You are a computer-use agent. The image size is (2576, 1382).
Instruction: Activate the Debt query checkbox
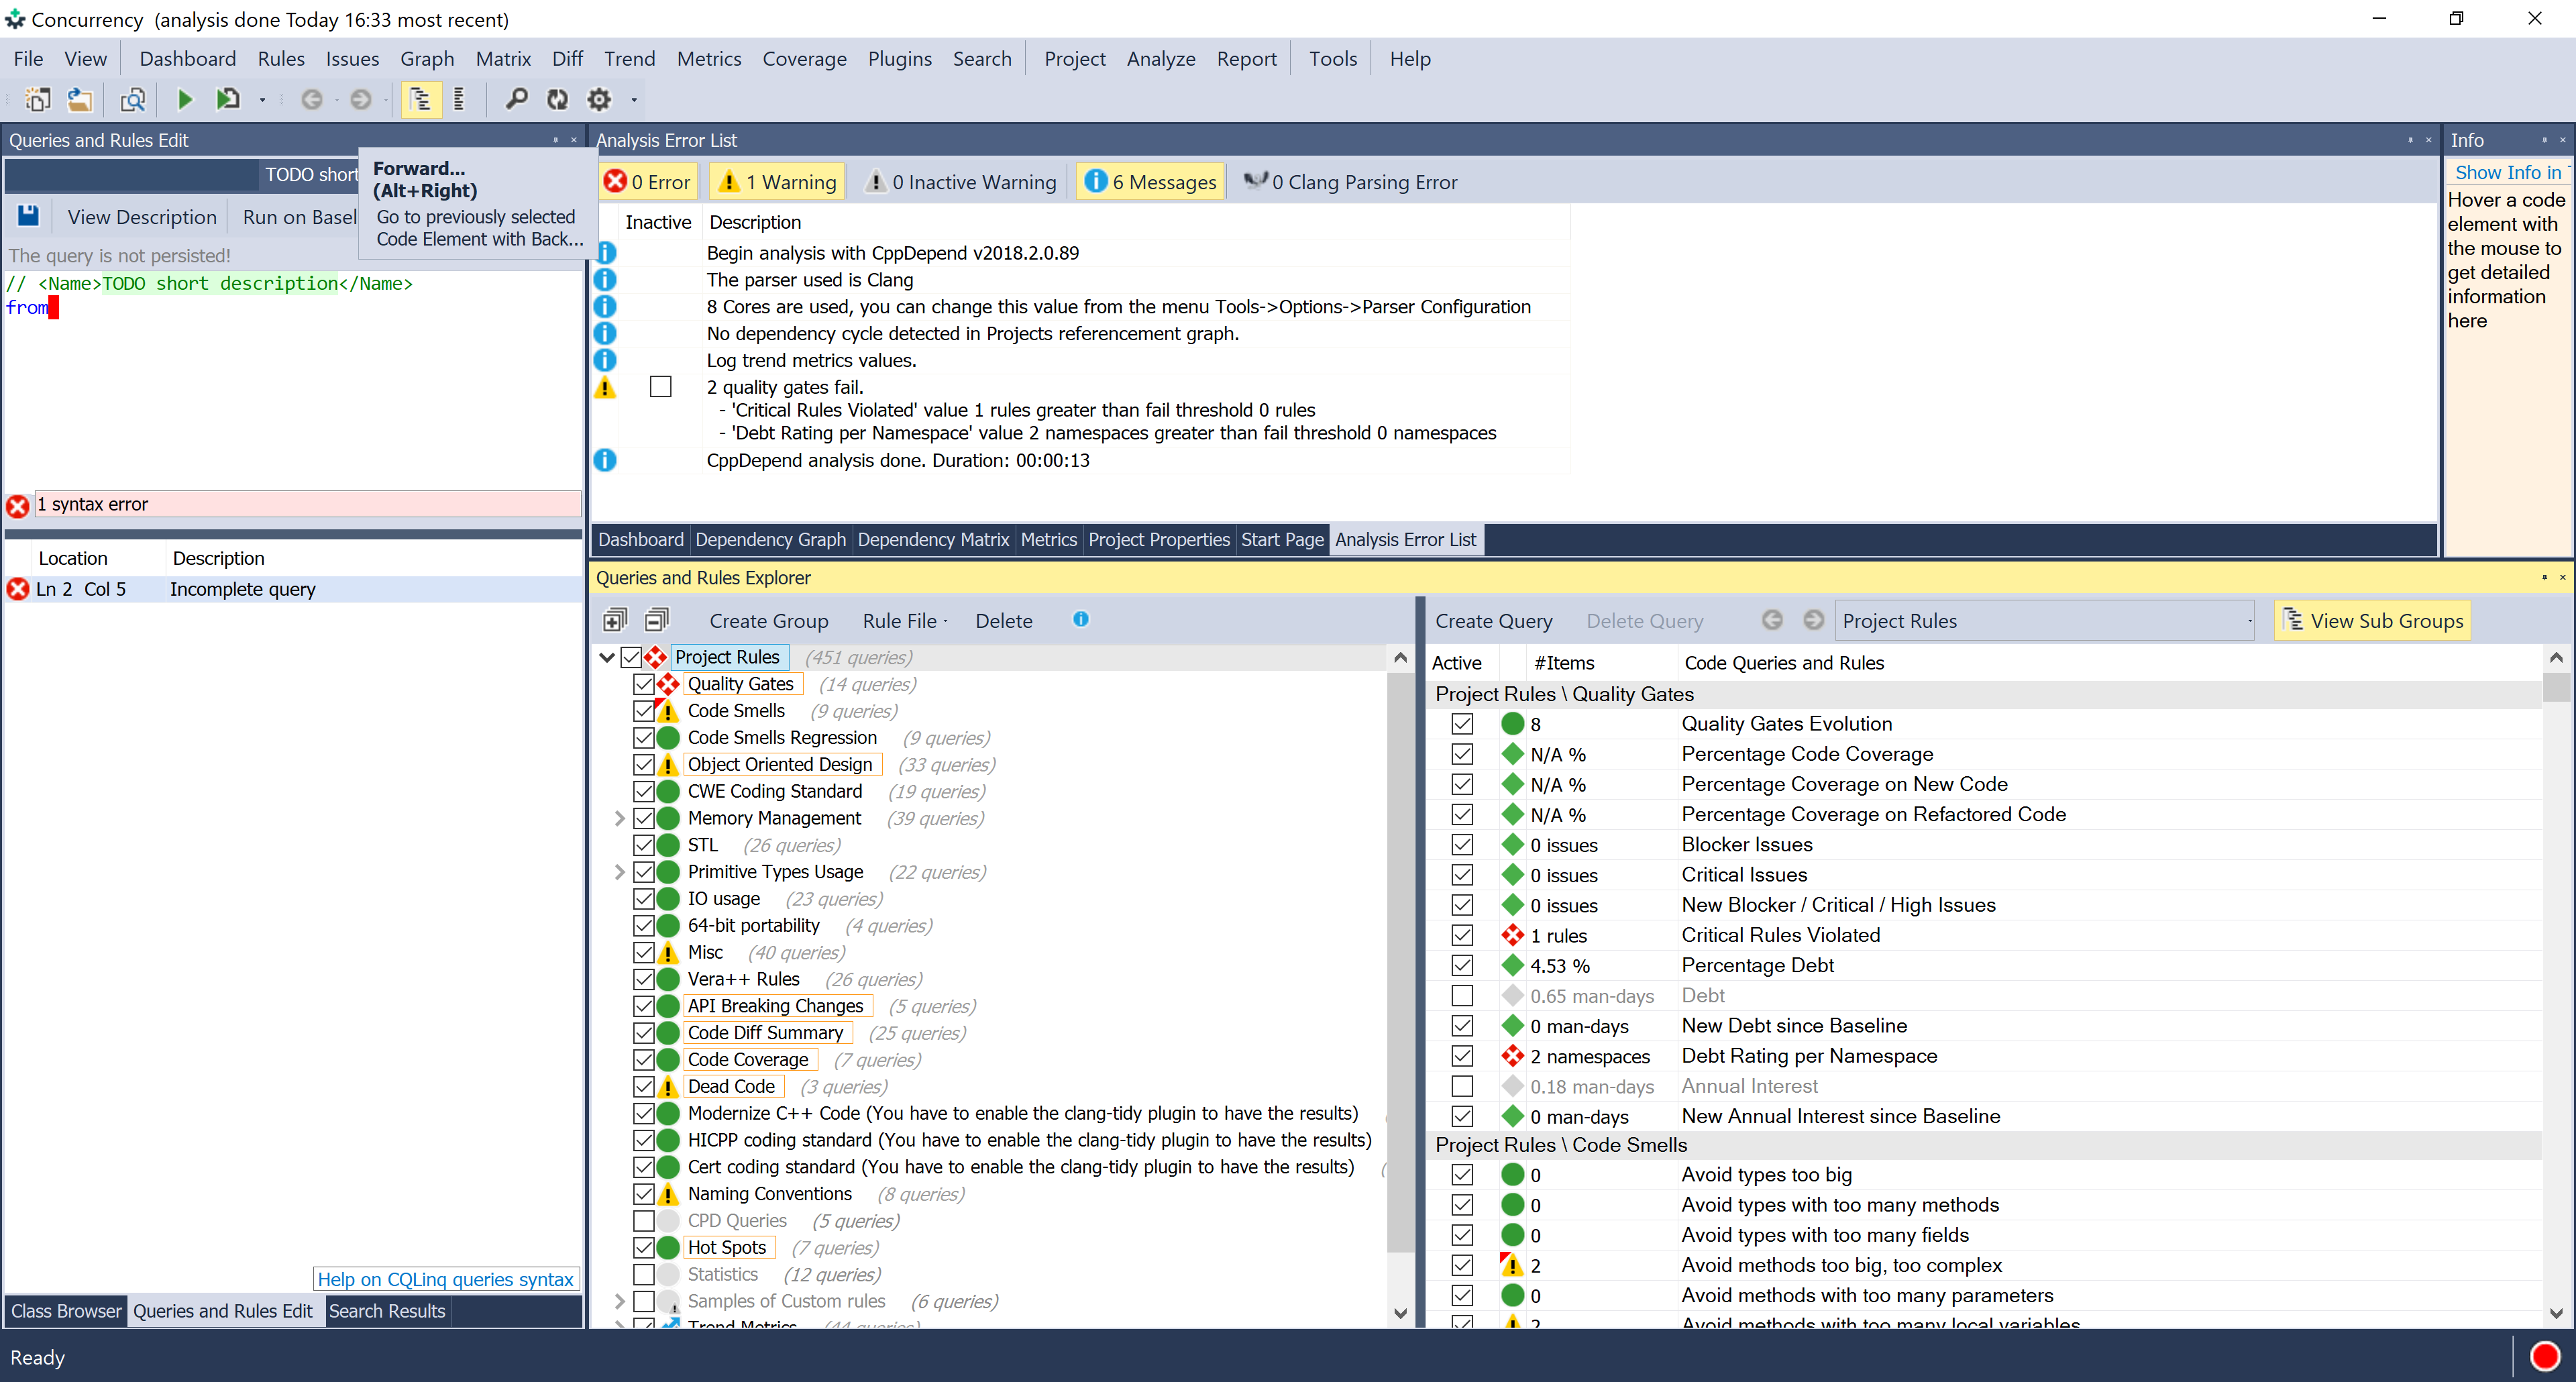point(1462,995)
